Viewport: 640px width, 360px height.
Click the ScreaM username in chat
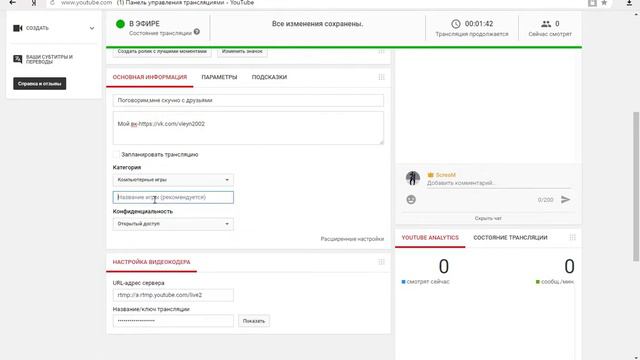click(x=445, y=175)
